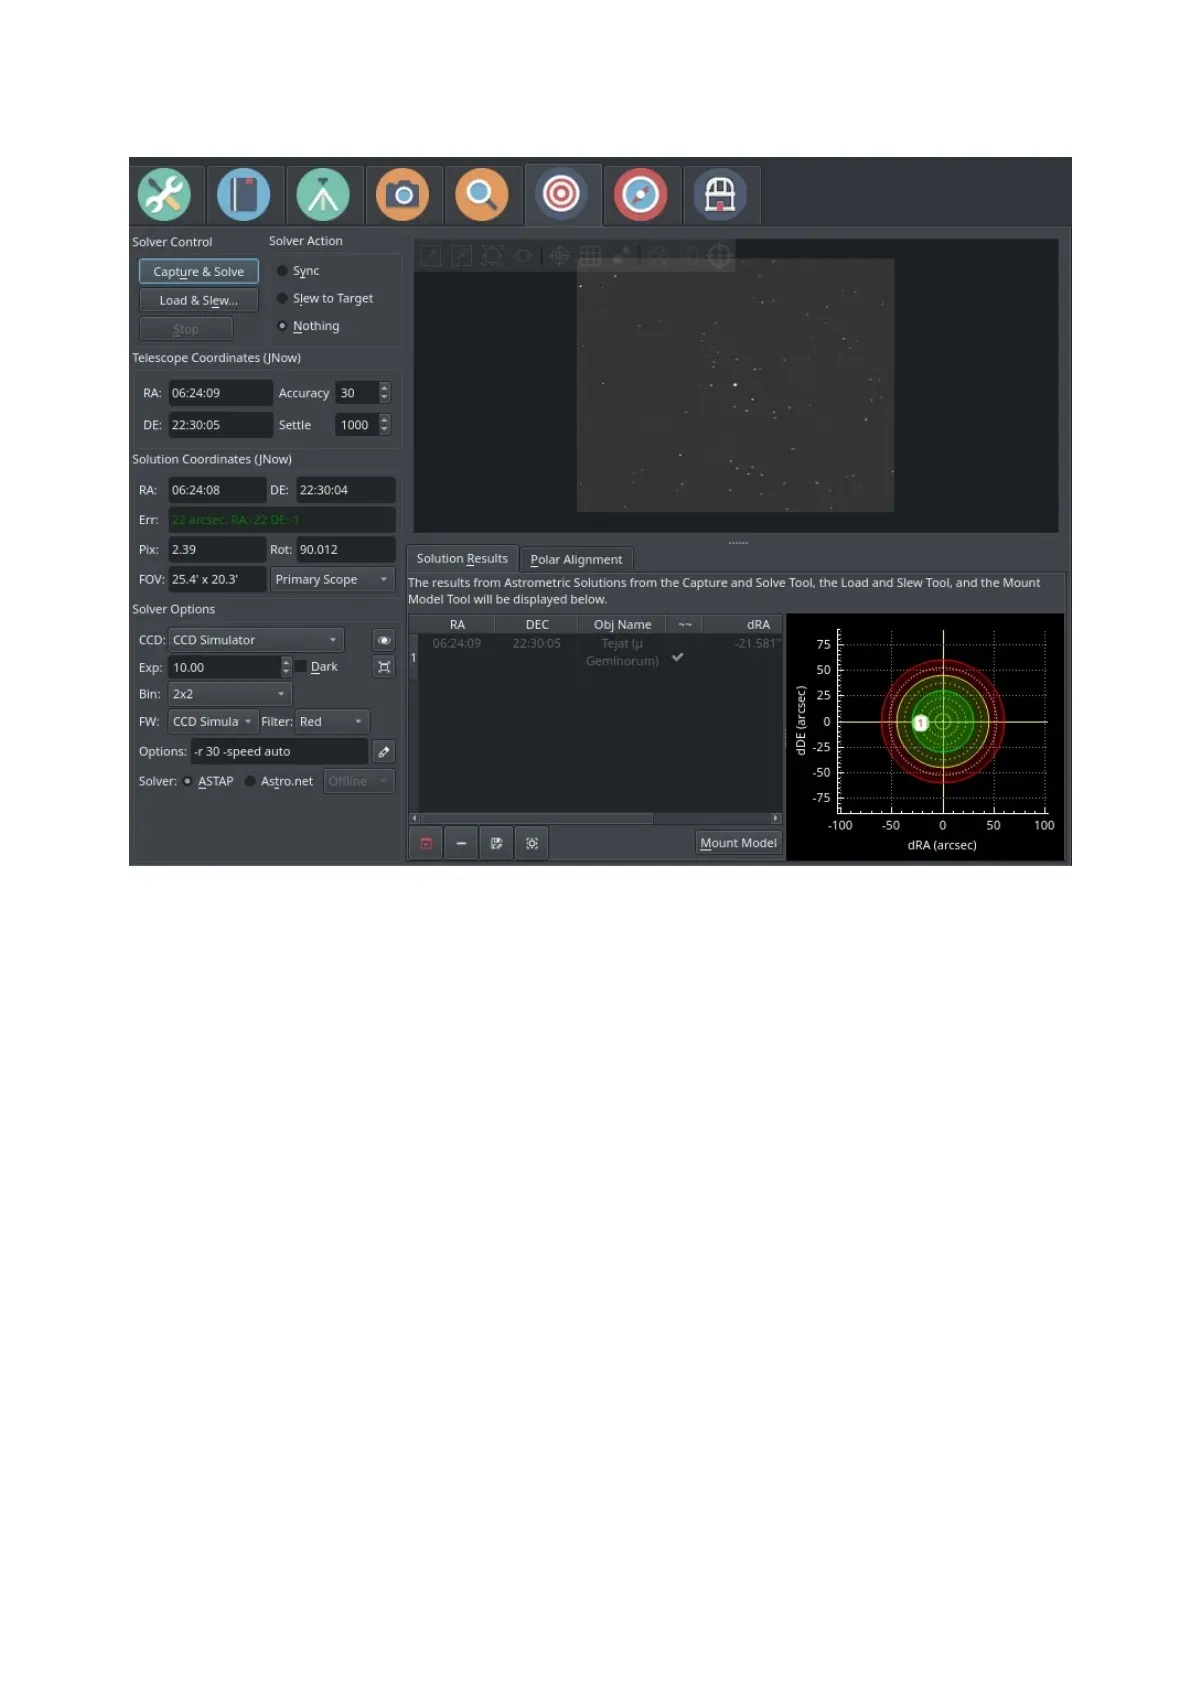The width and height of the screenshot is (1191, 1684).
Task: Click the Load & Slew... button
Action: pos(199,300)
